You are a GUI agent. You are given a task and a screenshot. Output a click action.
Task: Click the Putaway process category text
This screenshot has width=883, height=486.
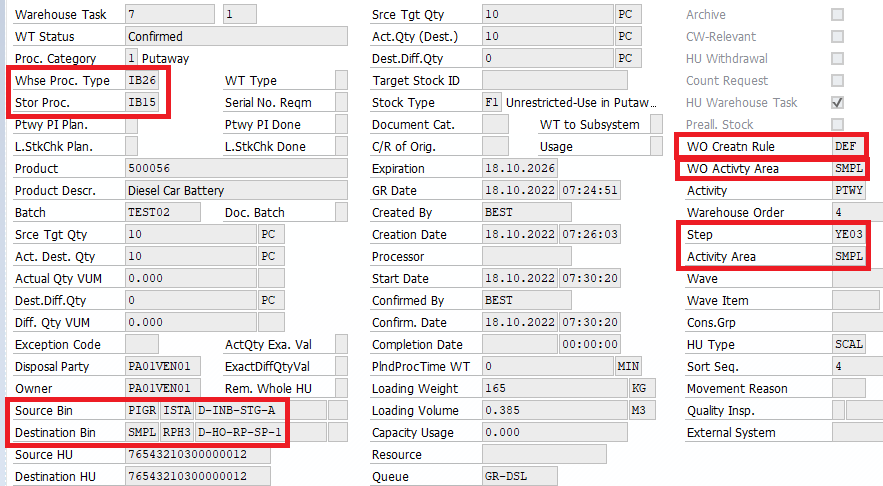coord(166,59)
